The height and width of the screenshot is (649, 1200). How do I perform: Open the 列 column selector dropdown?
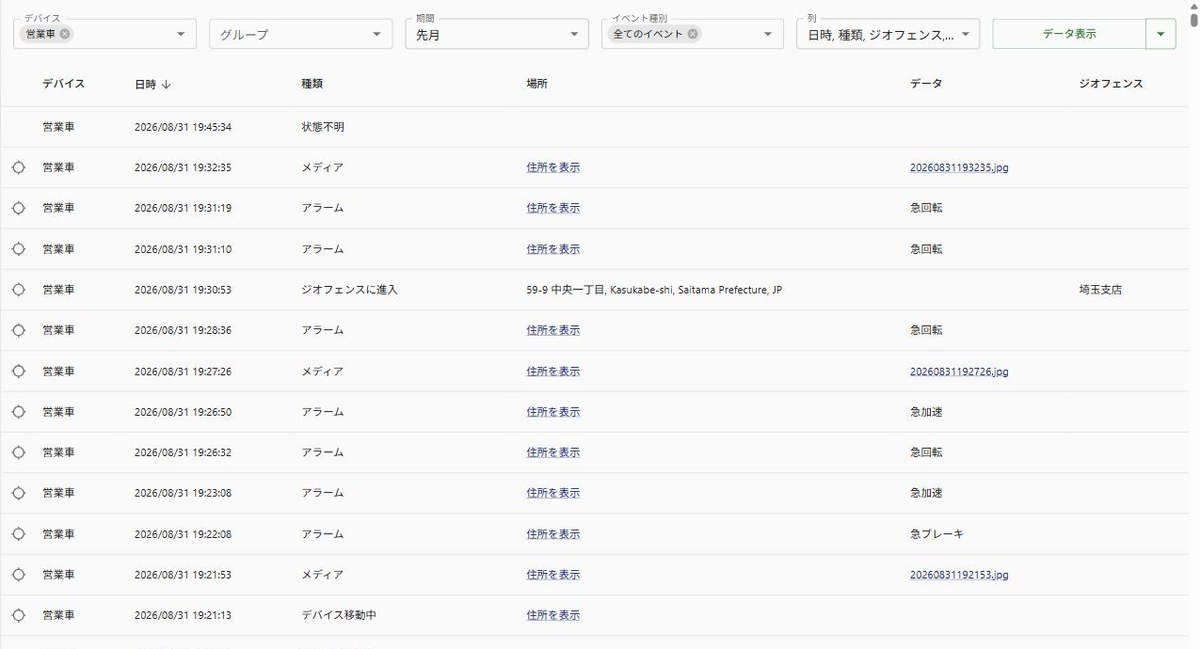tap(888, 34)
